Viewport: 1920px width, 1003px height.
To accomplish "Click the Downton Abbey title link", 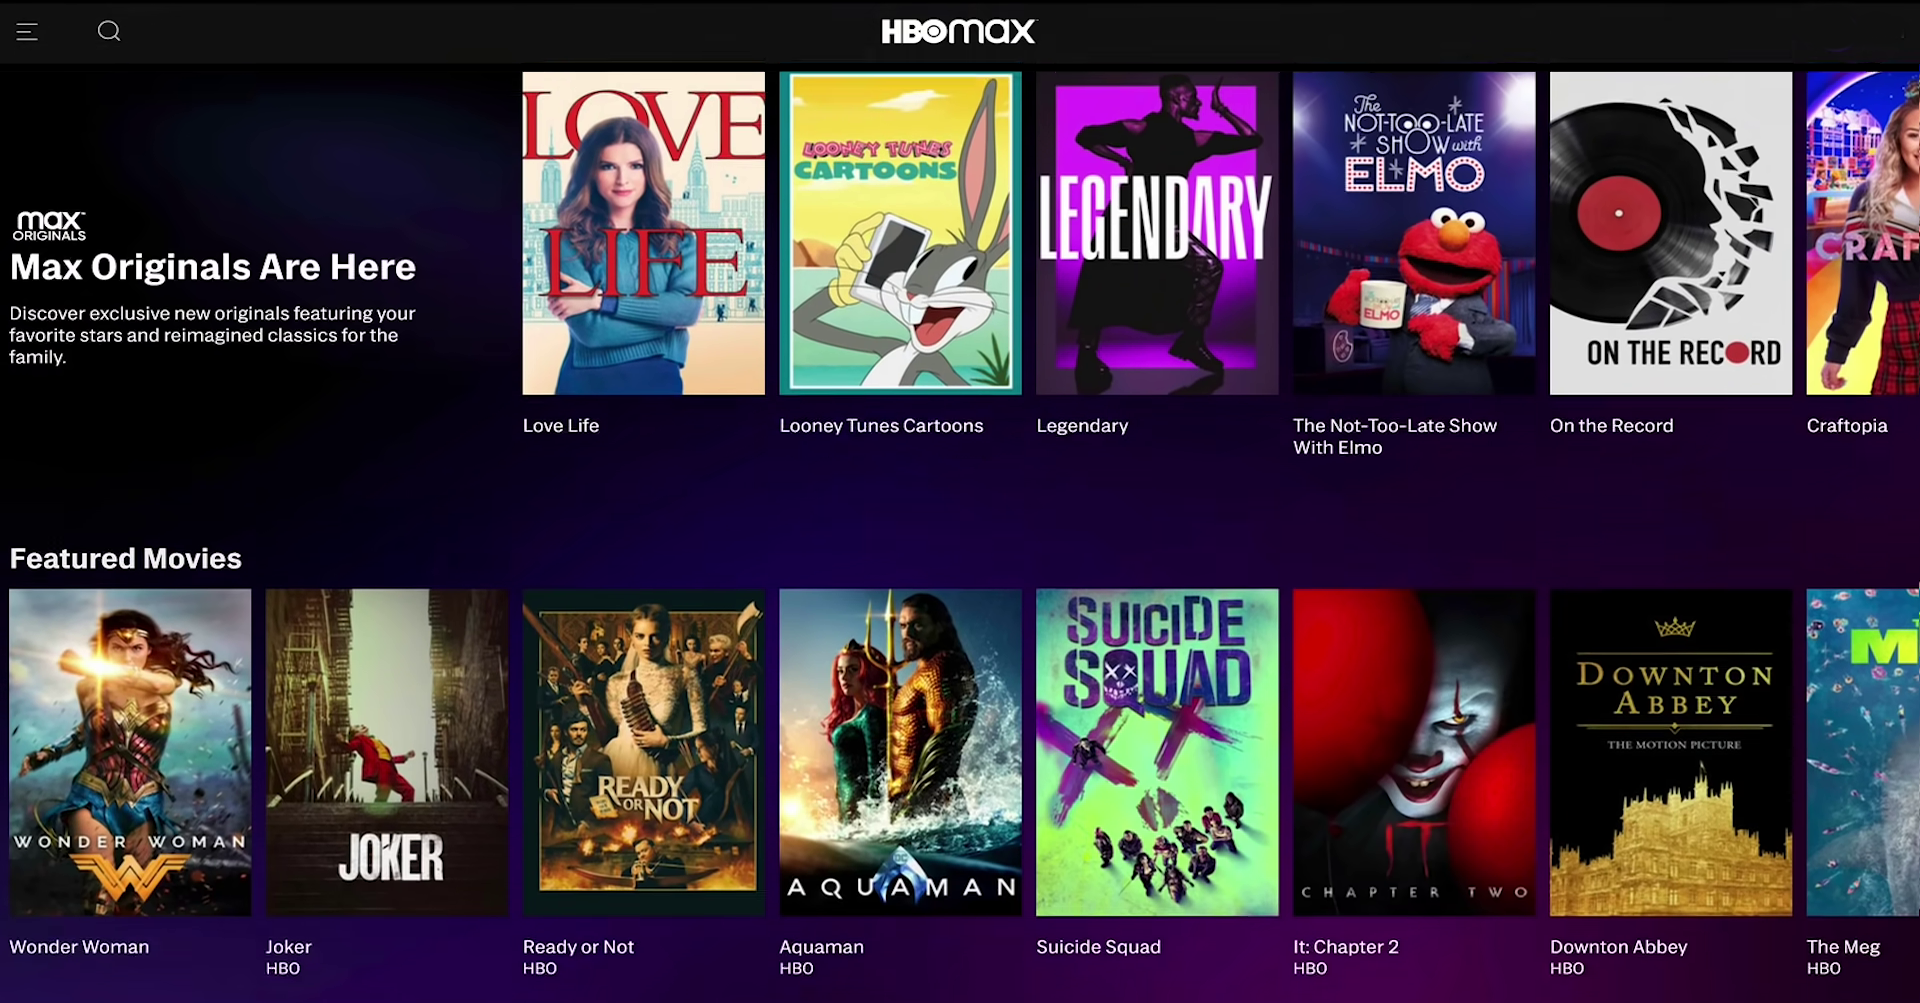I will click(1618, 946).
